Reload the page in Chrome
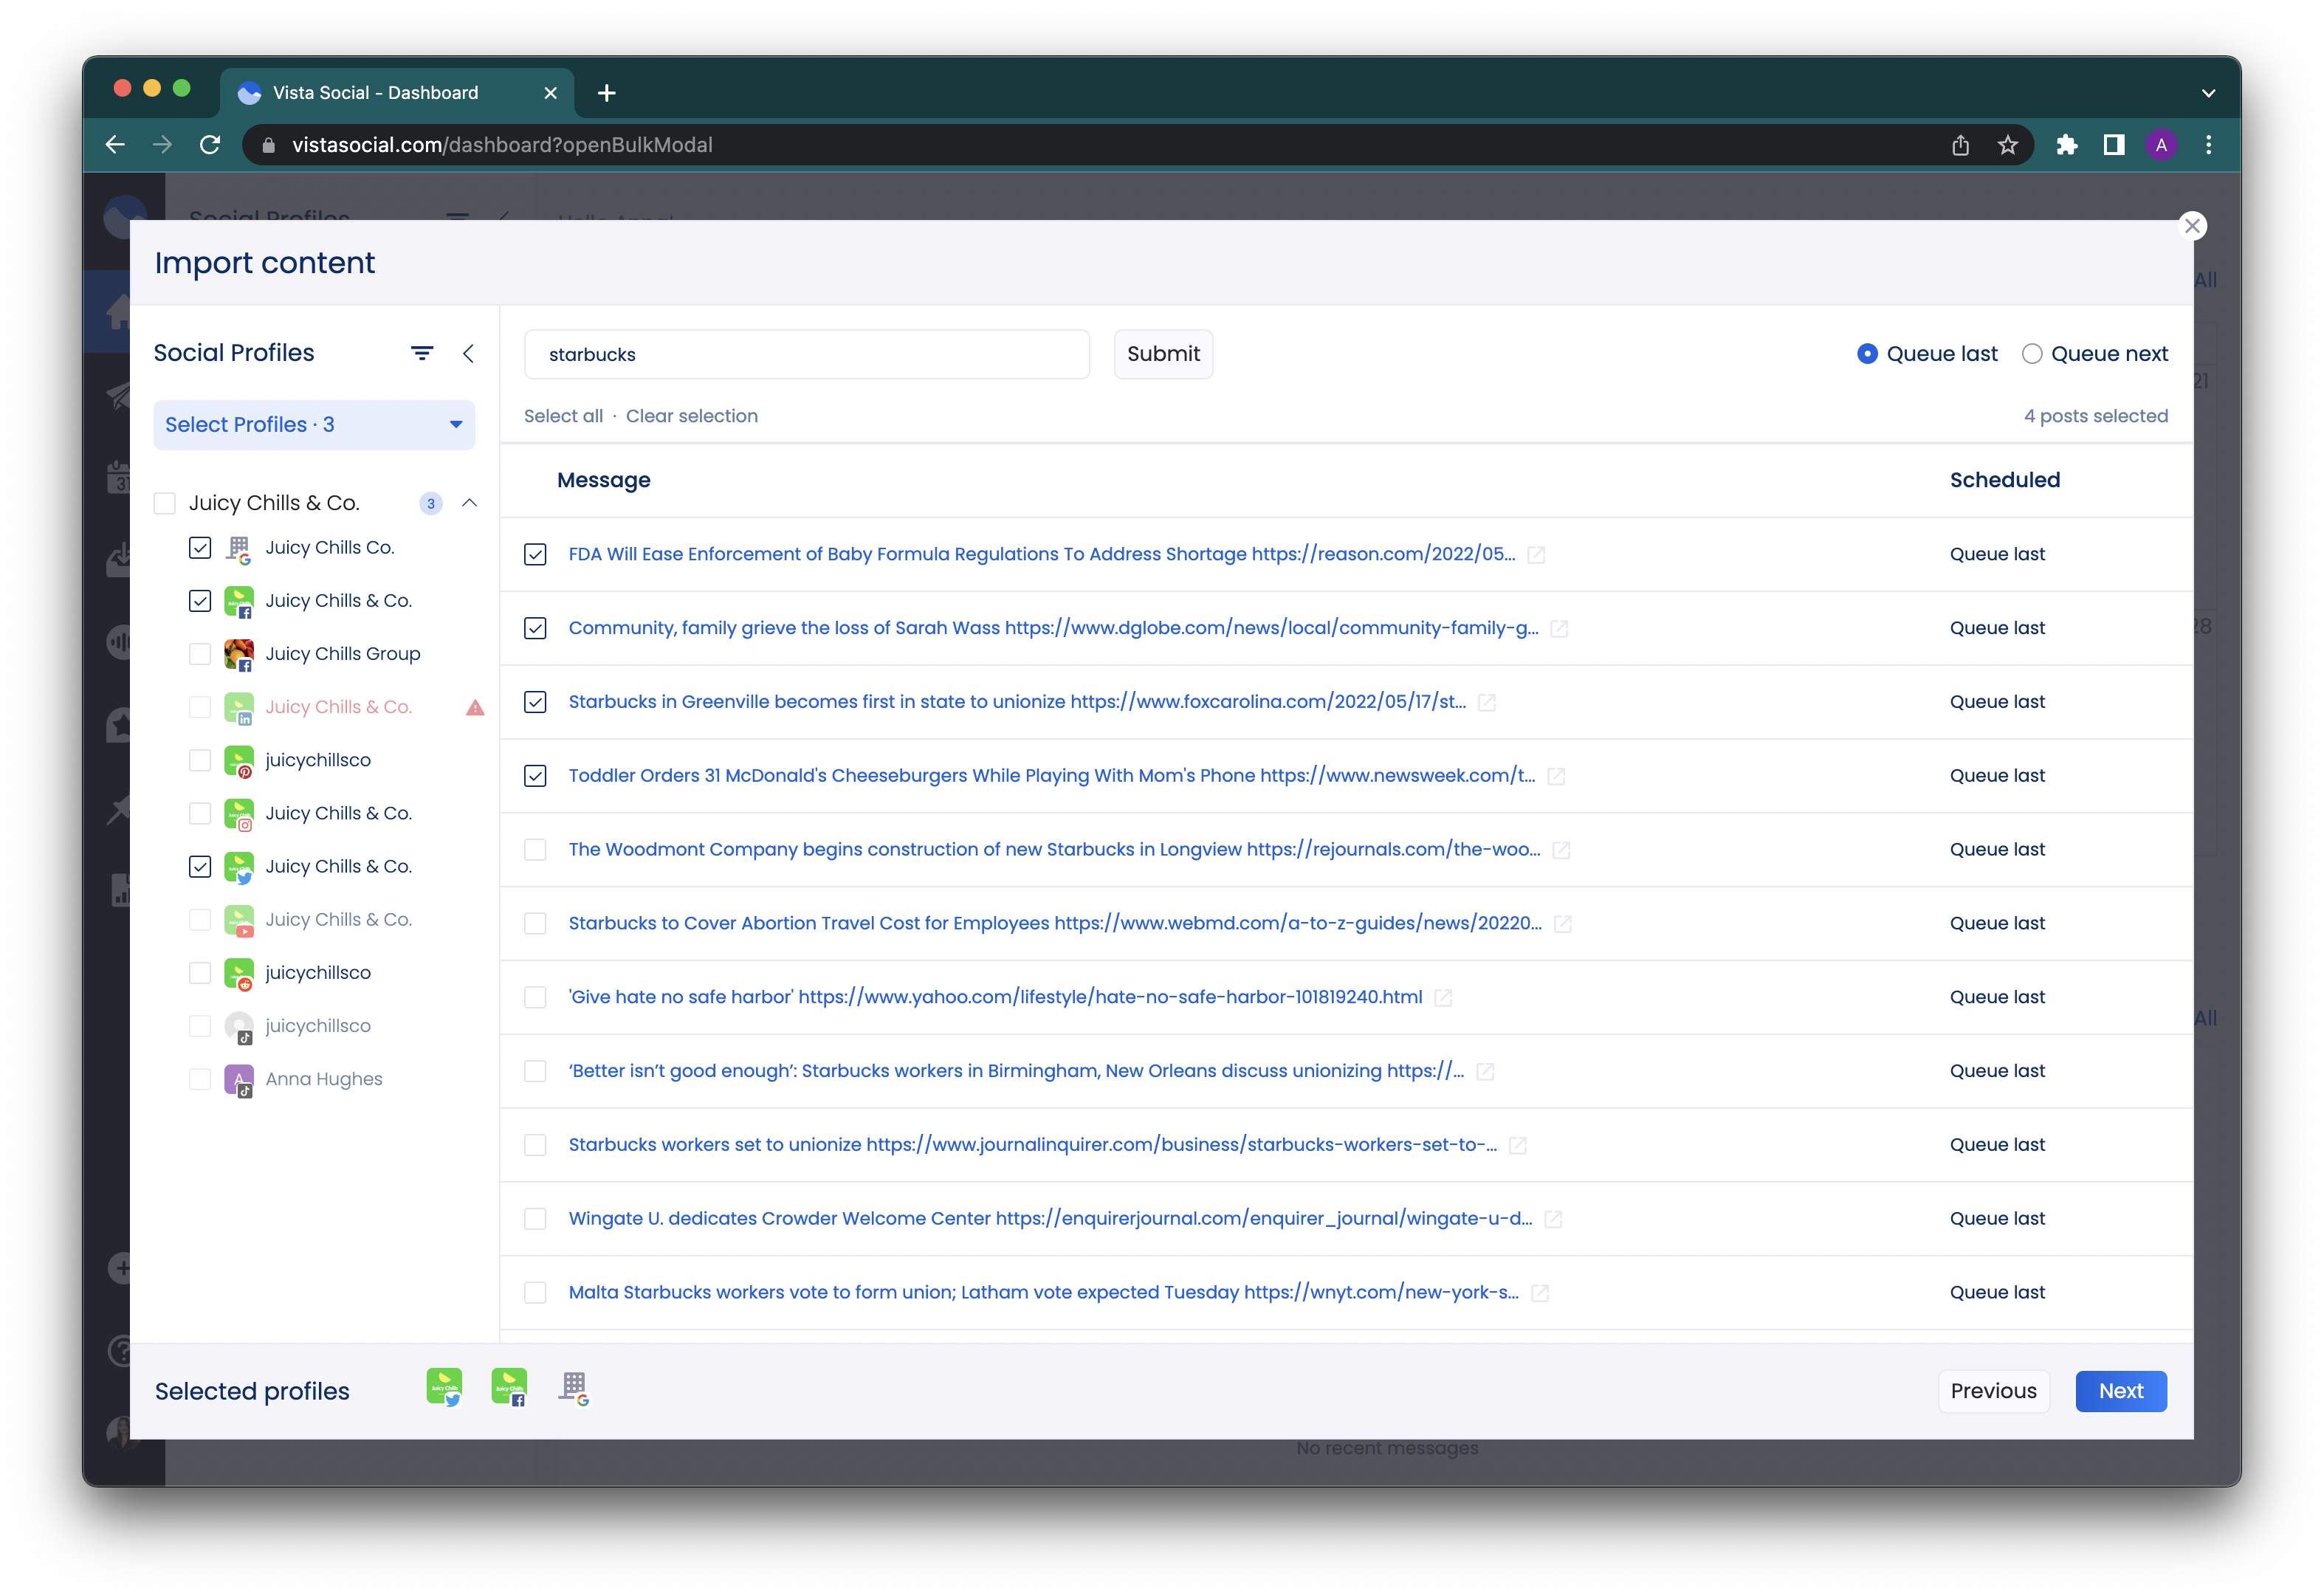 [x=210, y=145]
